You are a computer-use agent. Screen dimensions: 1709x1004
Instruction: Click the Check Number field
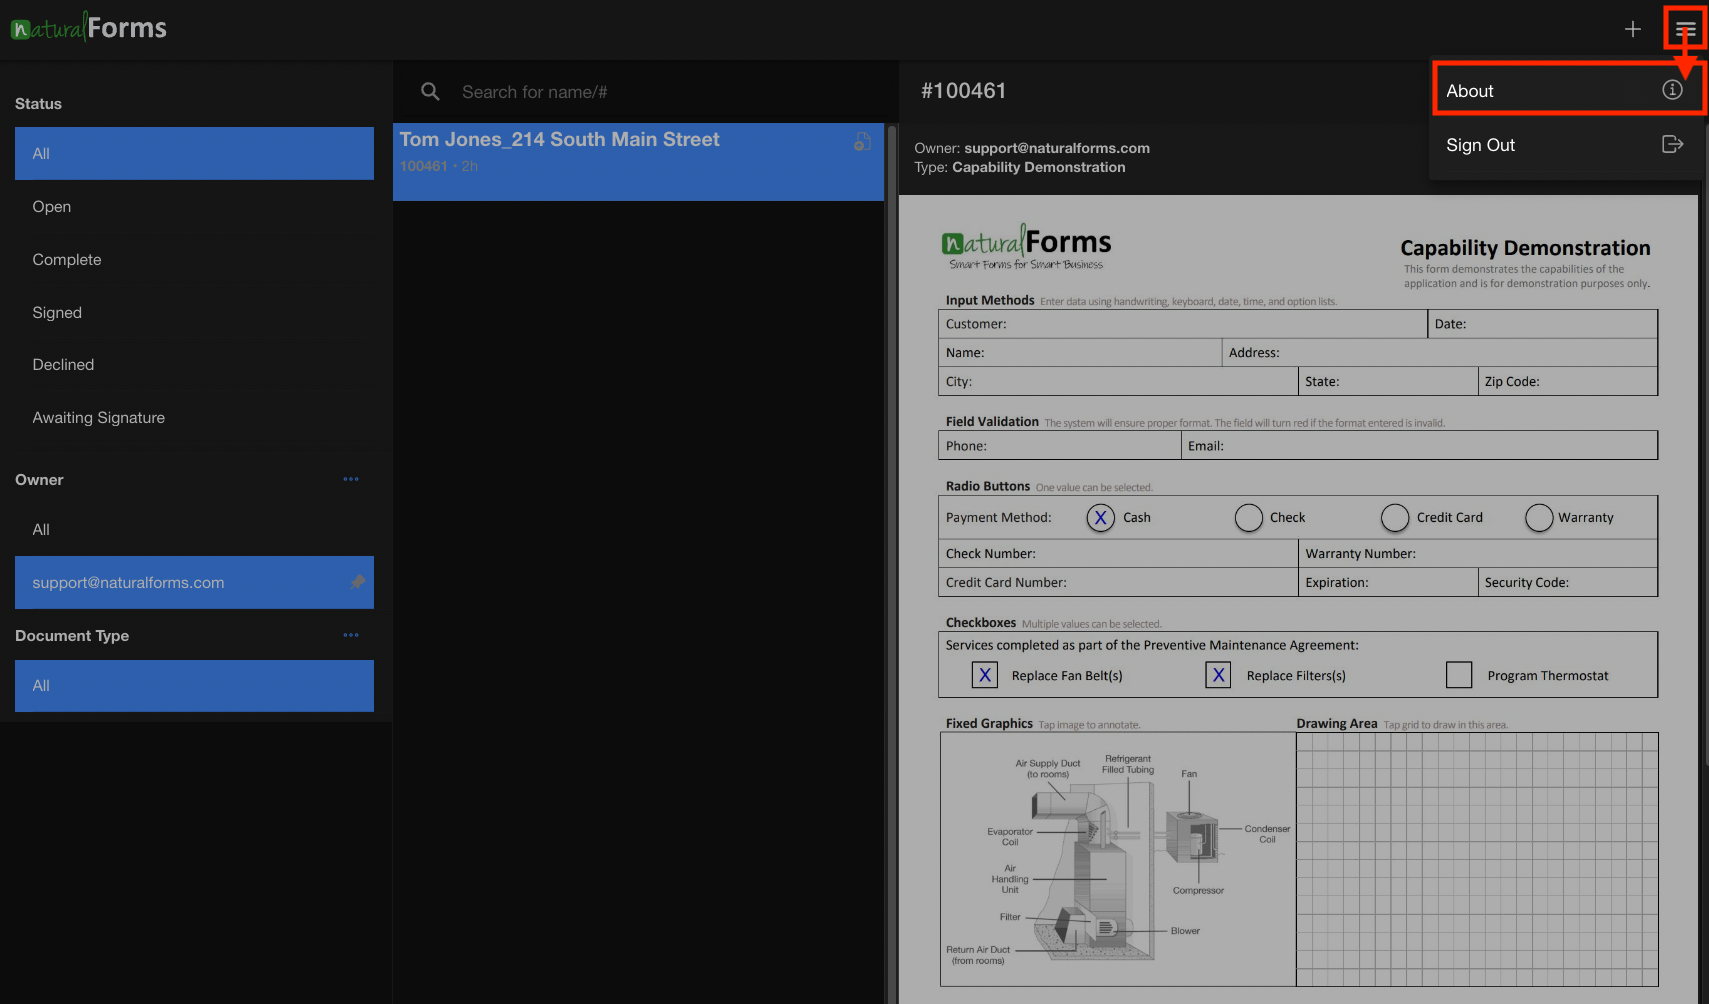pos(1118,553)
